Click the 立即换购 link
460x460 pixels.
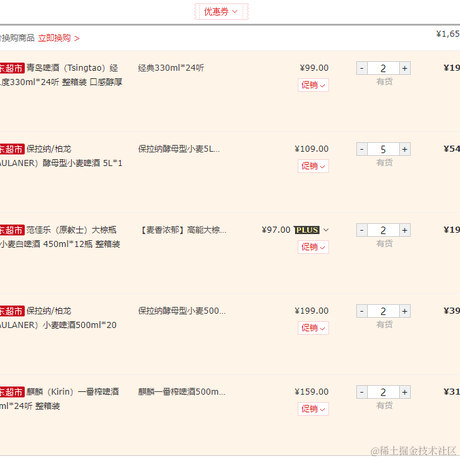coord(59,38)
